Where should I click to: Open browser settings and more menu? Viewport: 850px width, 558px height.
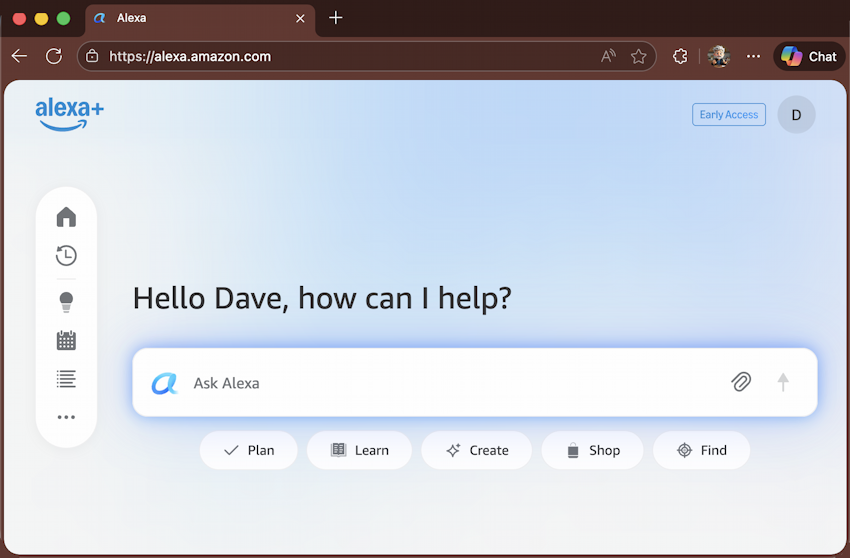point(754,56)
